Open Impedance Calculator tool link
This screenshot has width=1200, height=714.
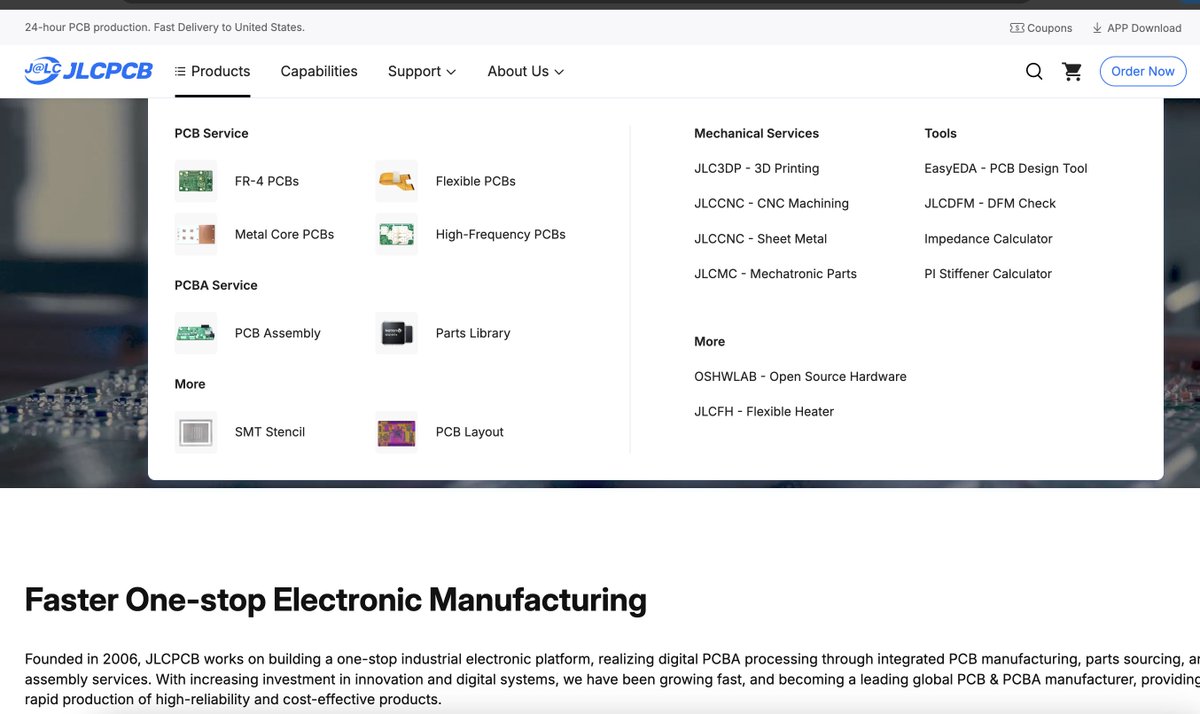pos(988,238)
